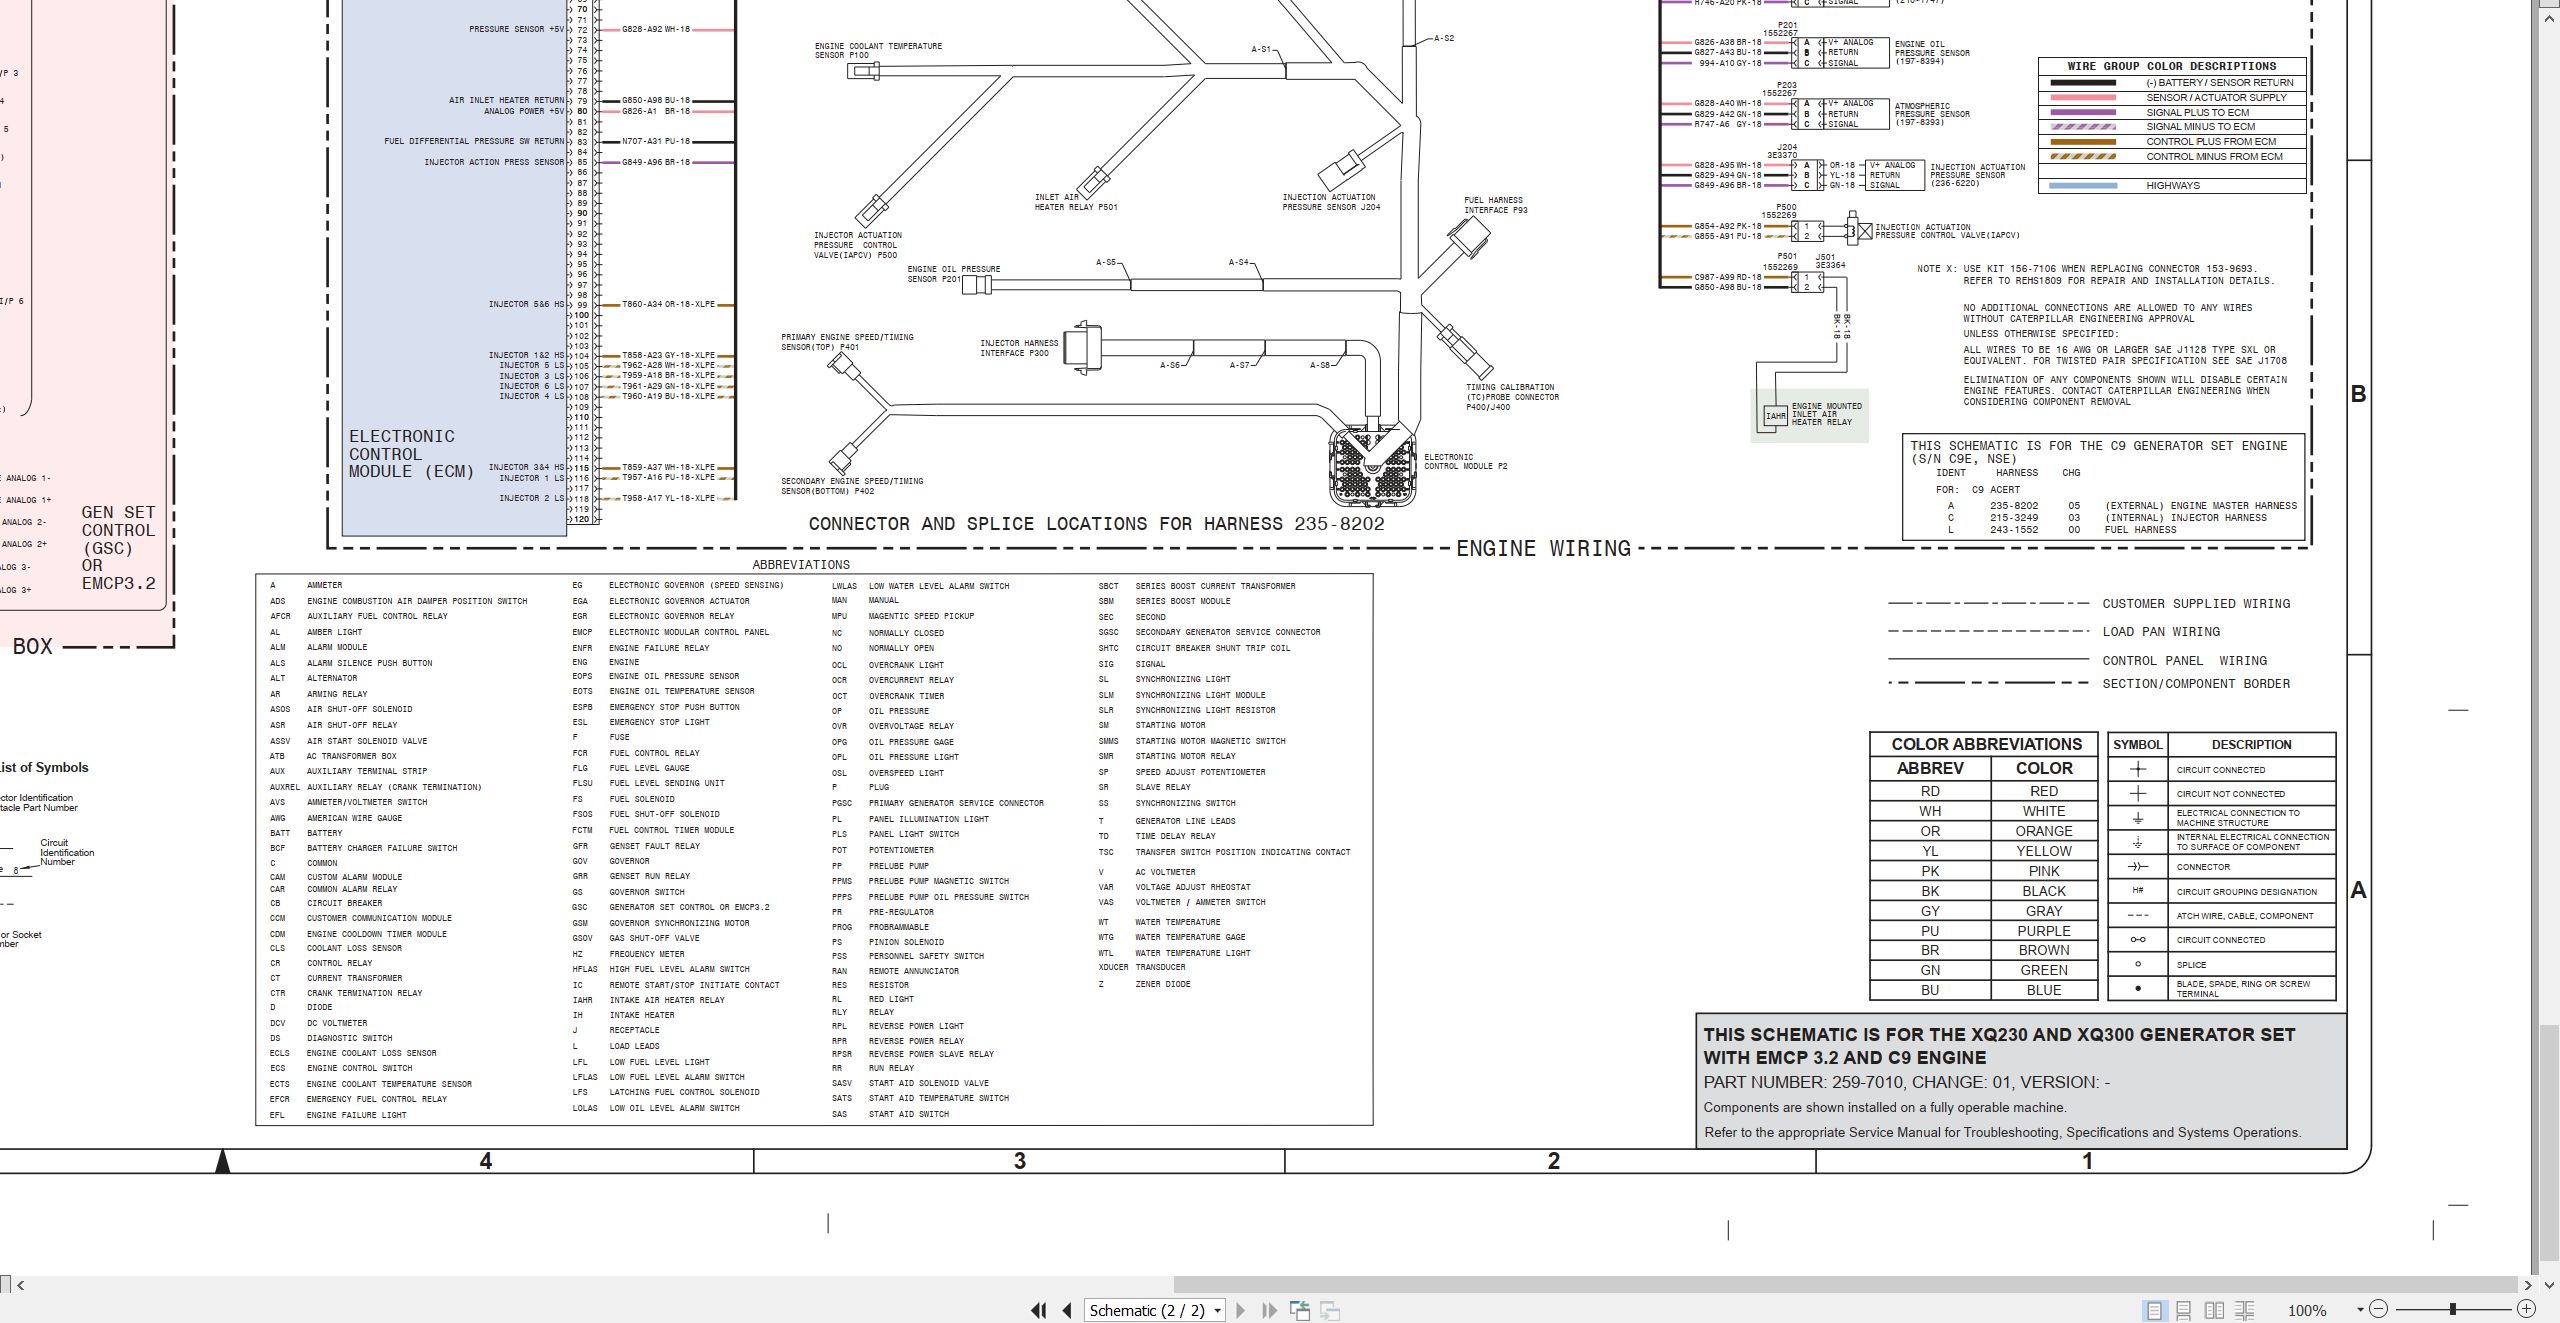Click the INTAKE AIR HEATER RELAY entry

(x=666, y=1000)
